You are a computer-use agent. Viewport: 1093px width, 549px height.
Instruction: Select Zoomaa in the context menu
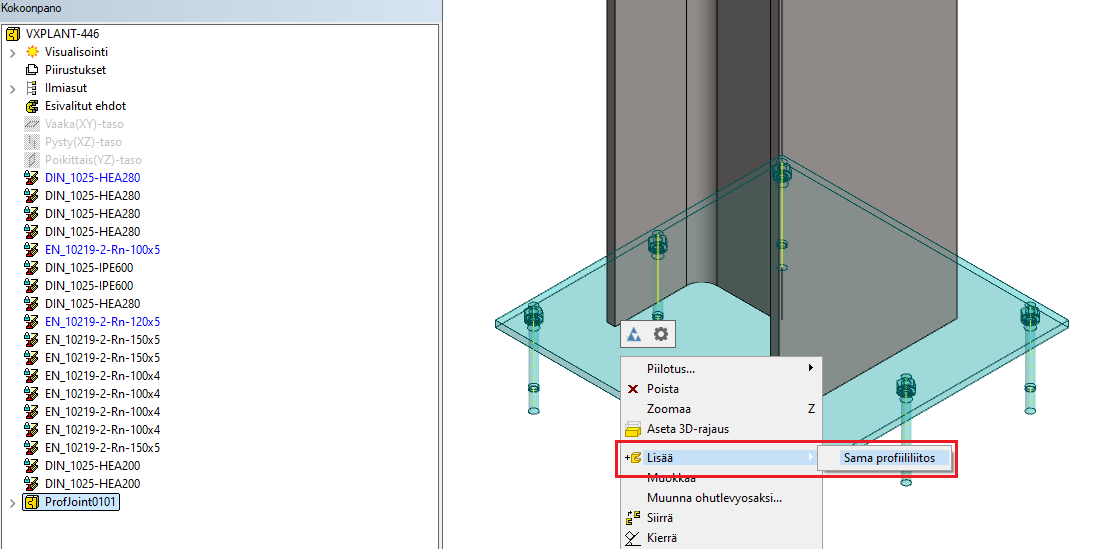(x=668, y=409)
